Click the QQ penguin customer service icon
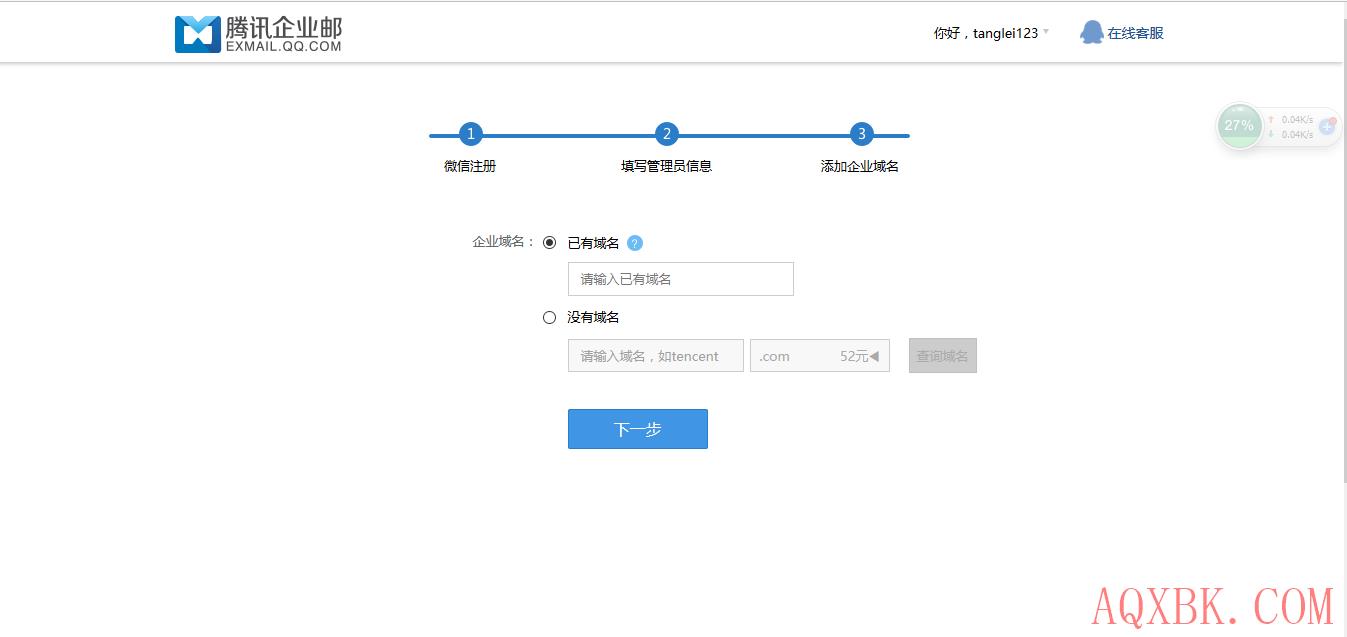1347x637 pixels. point(1091,33)
